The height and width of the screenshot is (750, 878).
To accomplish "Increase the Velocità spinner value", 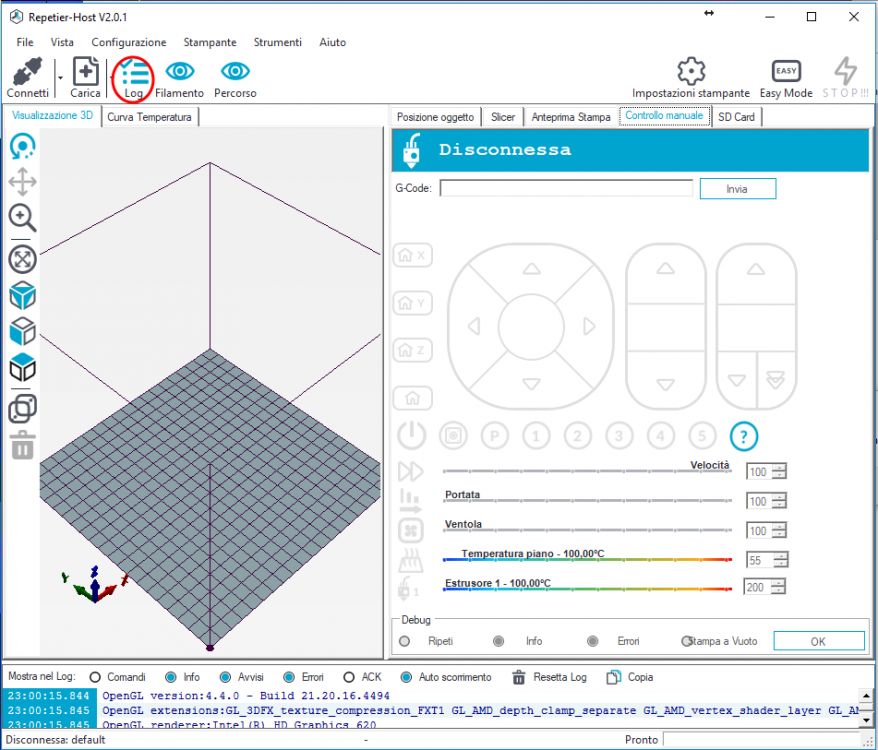I will click(779, 468).
